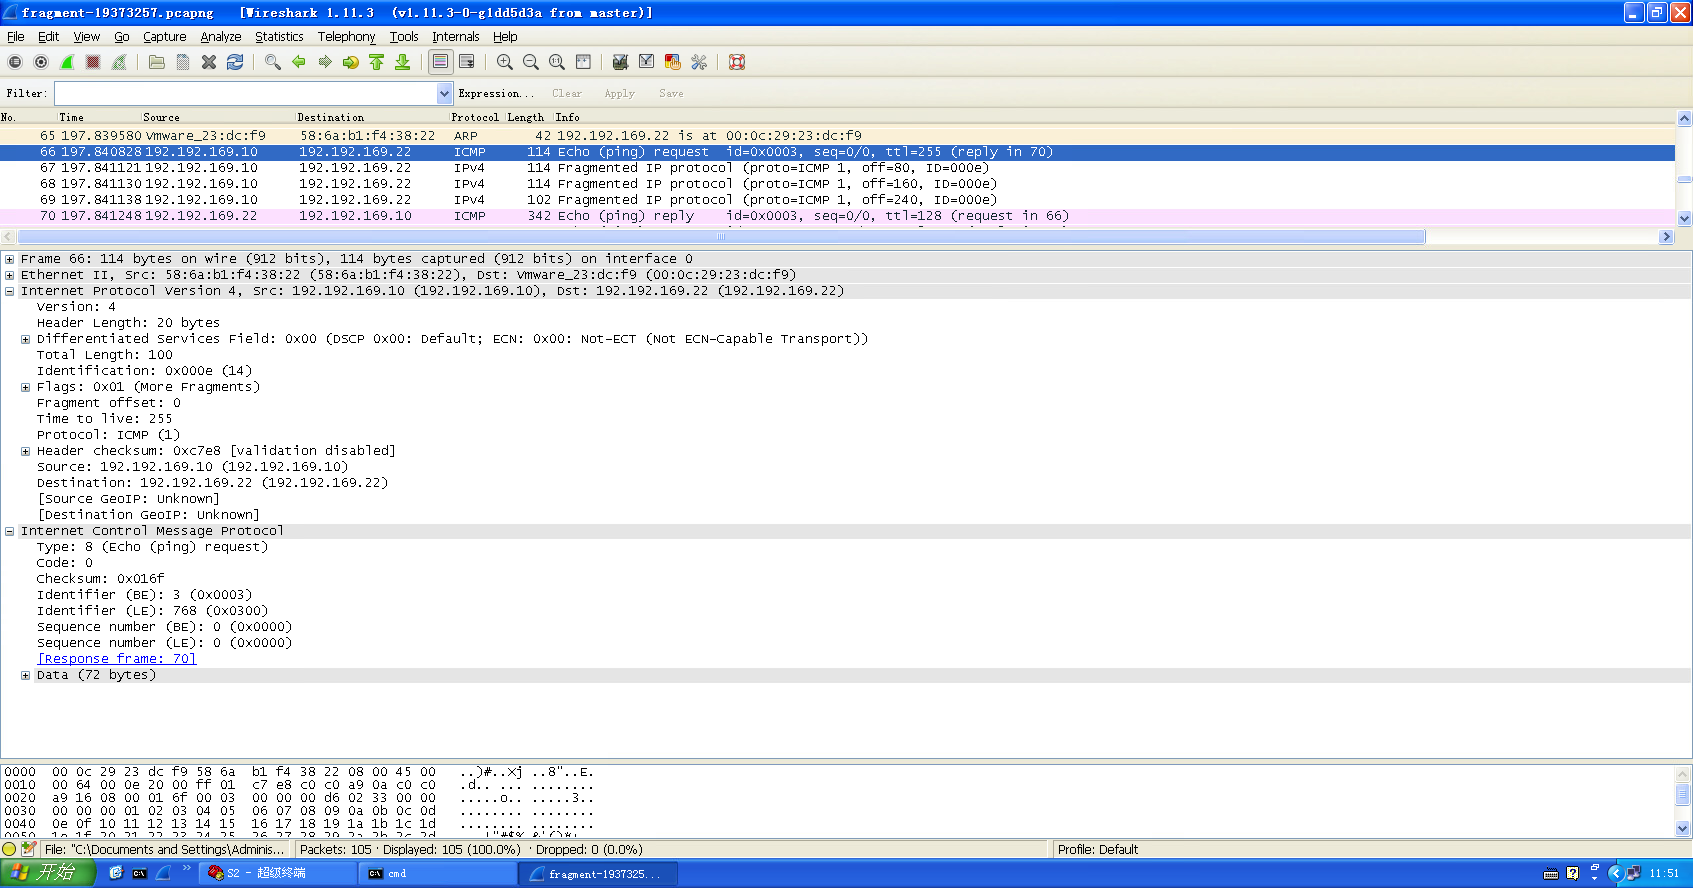Zoom out the packet text

click(531, 62)
